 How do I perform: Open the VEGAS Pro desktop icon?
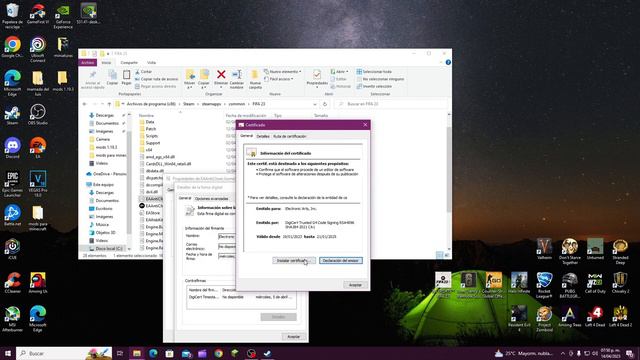coord(38,184)
